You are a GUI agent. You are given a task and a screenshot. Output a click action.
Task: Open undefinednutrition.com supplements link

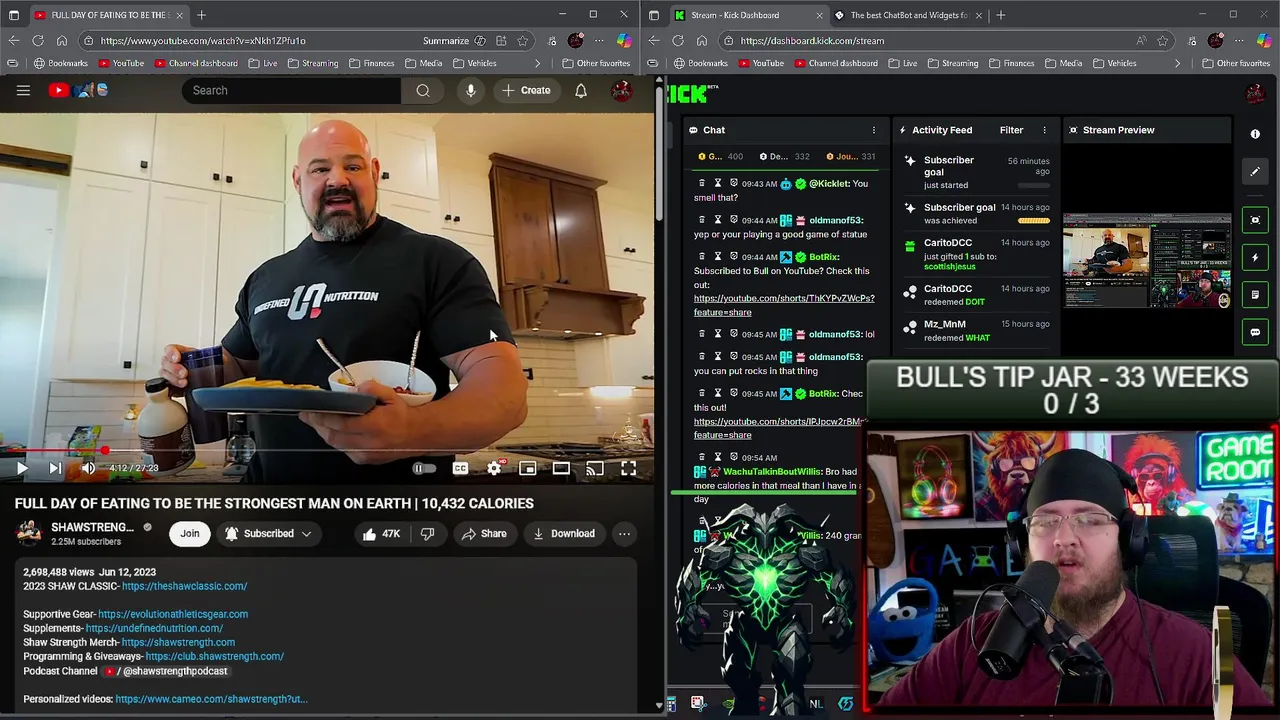click(x=154, y=628)
